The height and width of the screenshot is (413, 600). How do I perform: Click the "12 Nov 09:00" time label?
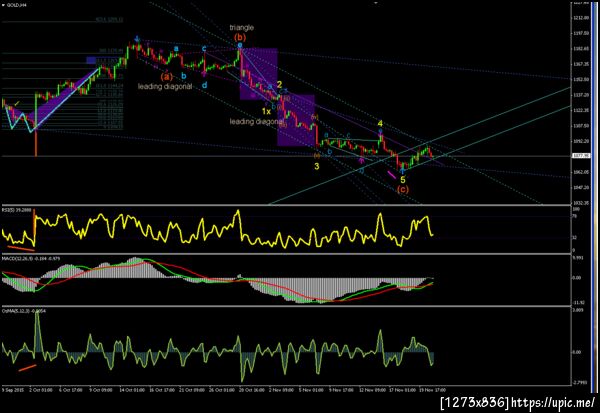372,390
